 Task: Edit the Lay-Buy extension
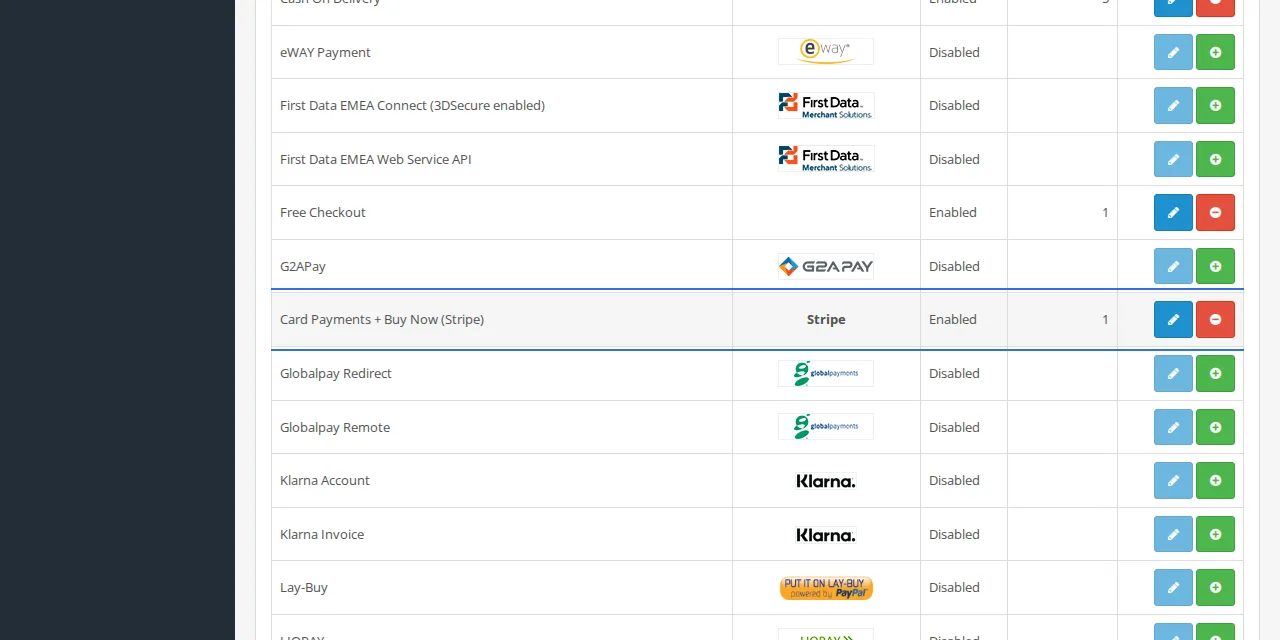(1173, 587)
